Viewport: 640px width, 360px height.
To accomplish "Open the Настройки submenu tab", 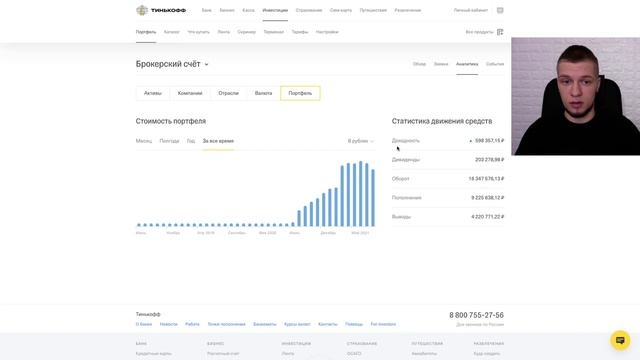I will (327, 32).
